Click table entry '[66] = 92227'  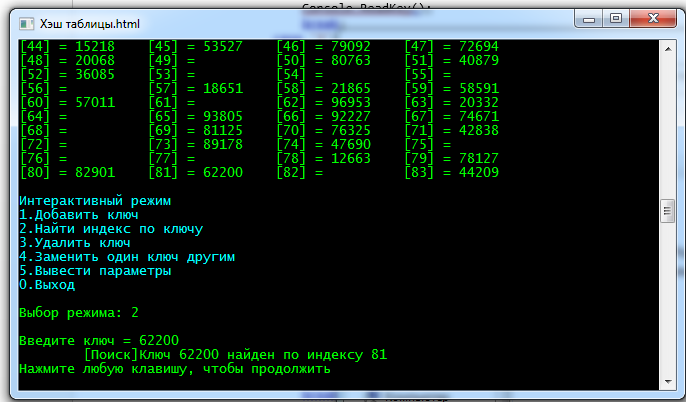tap(323, 116)
